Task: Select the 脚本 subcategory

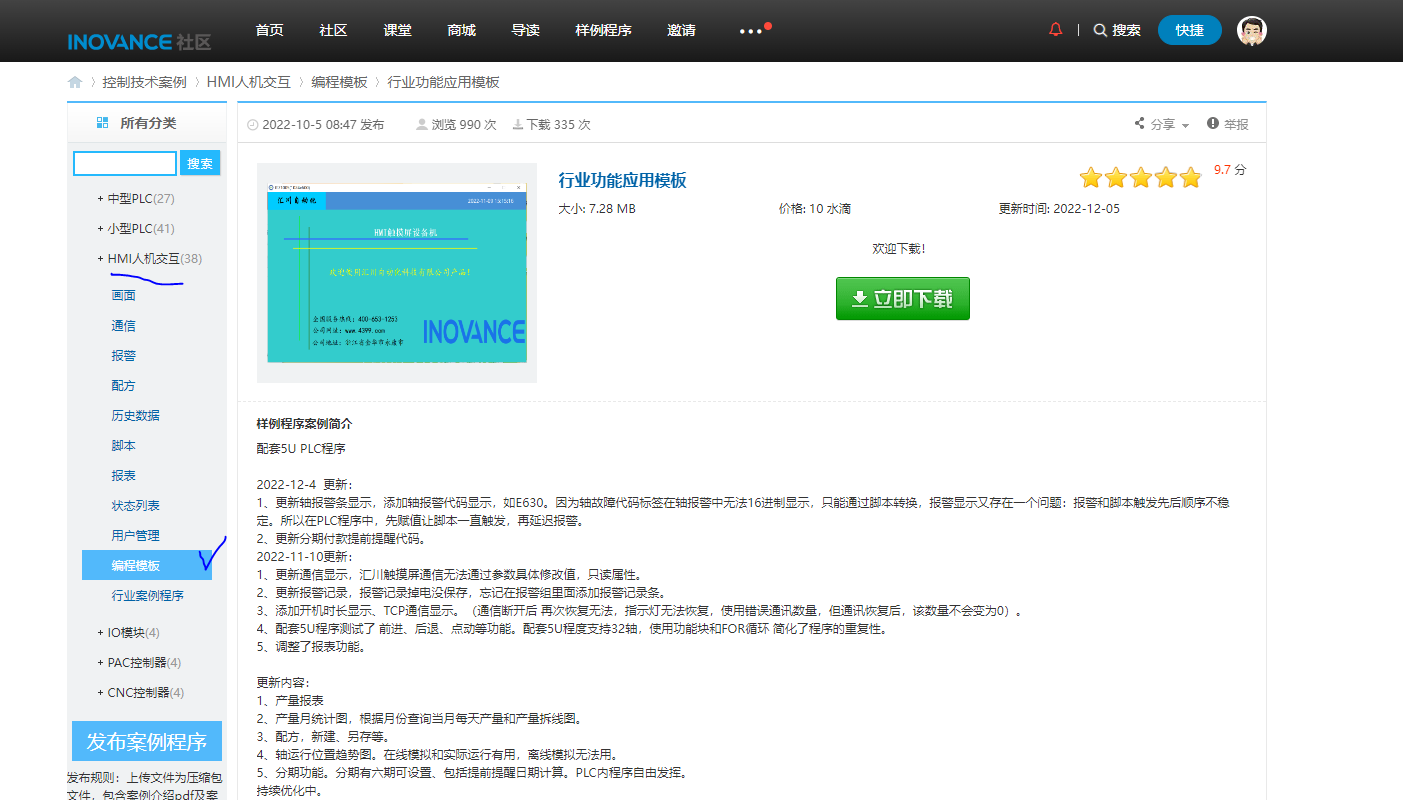Action: coord(124,445)
